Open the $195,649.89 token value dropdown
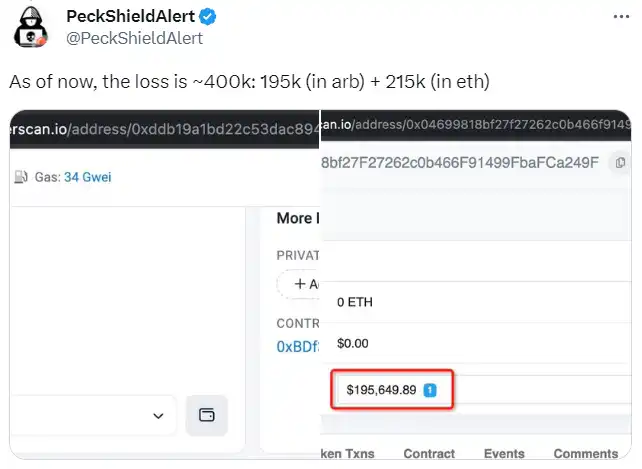 [394, 389]
